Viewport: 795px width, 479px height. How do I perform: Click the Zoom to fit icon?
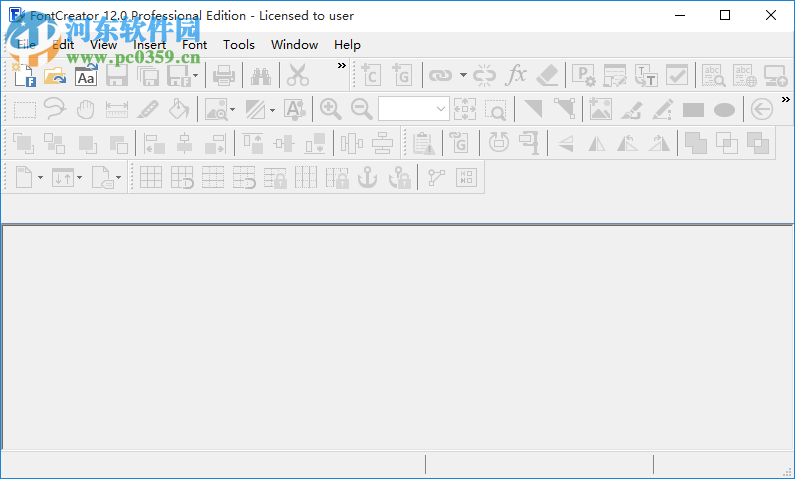pyautogui.click(x=464, y=109)
